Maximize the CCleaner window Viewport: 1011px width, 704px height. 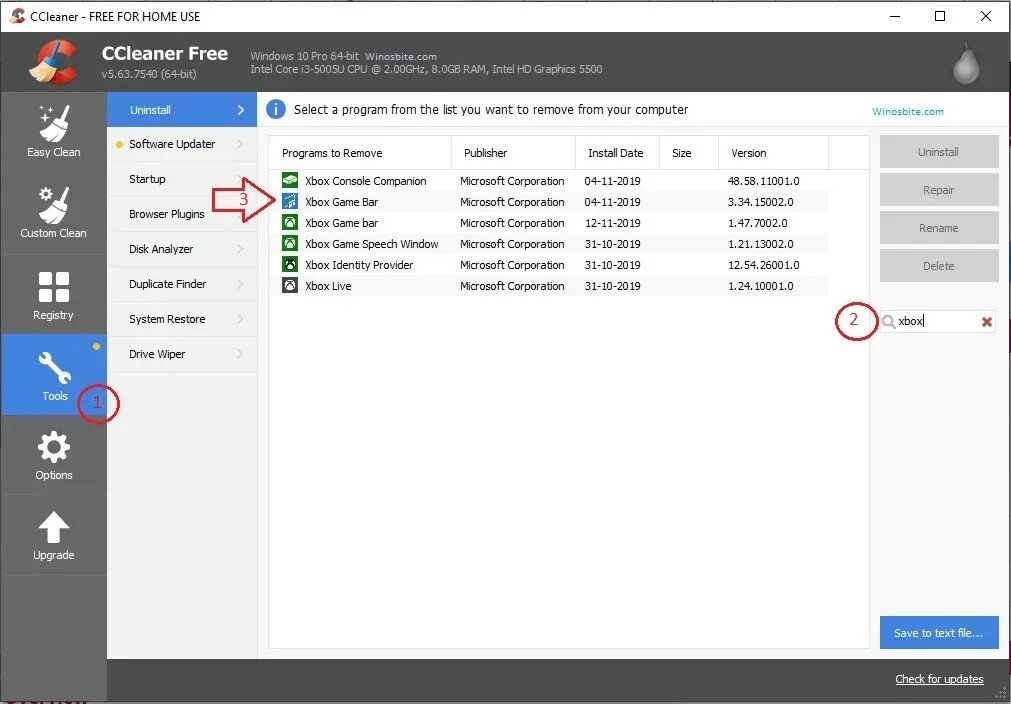[940, 16]
